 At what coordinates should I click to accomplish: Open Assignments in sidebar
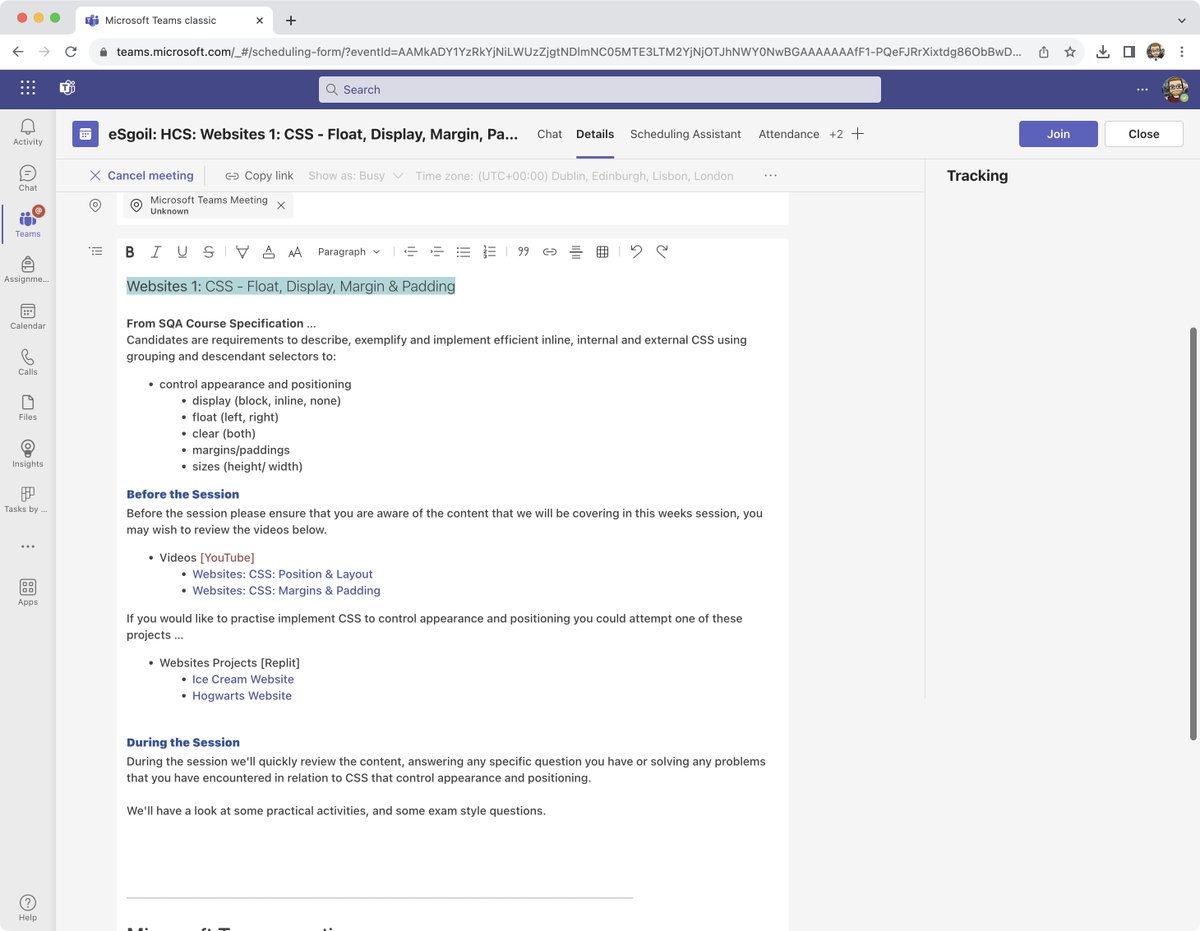coord(27,270)
